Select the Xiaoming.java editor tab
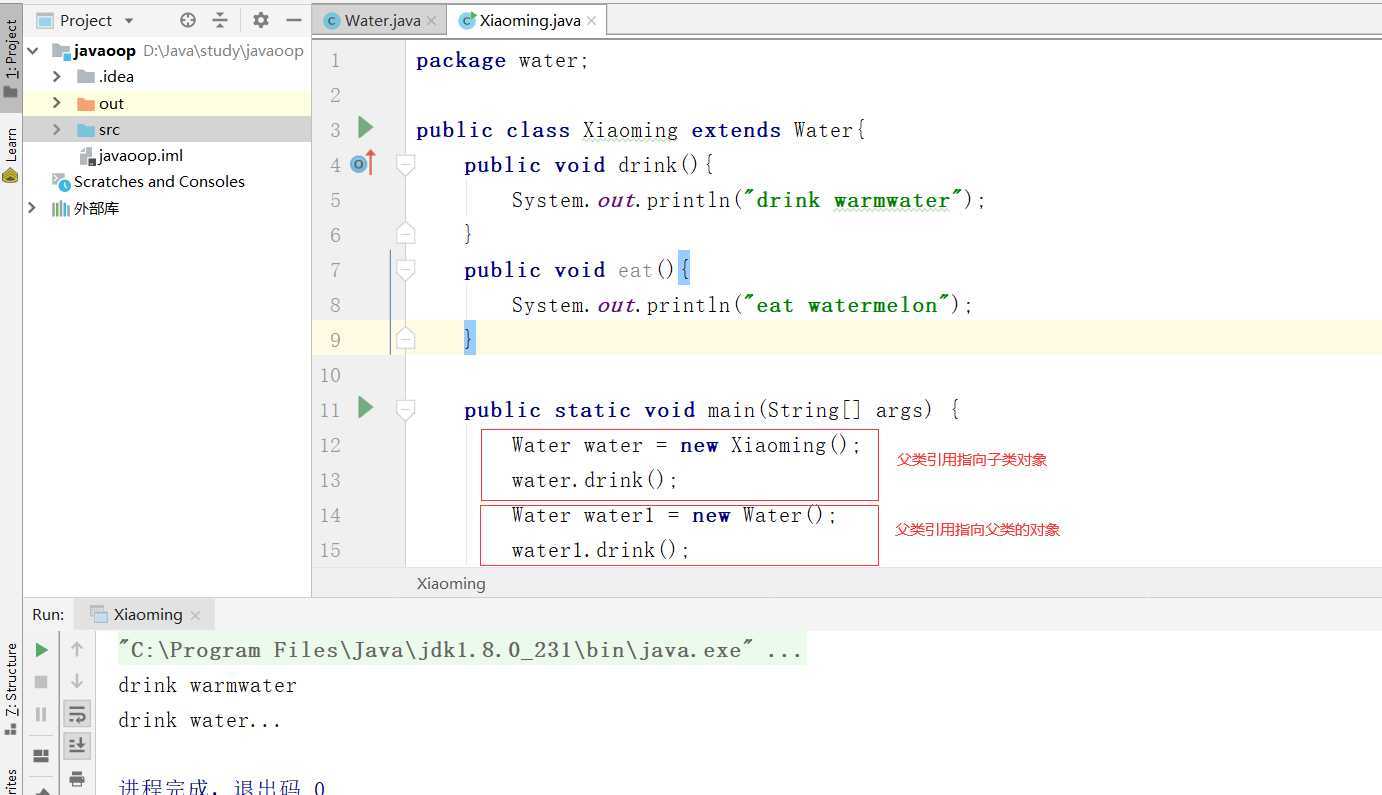Screen dimensions: 1382x795 click(x=529, y=20)
